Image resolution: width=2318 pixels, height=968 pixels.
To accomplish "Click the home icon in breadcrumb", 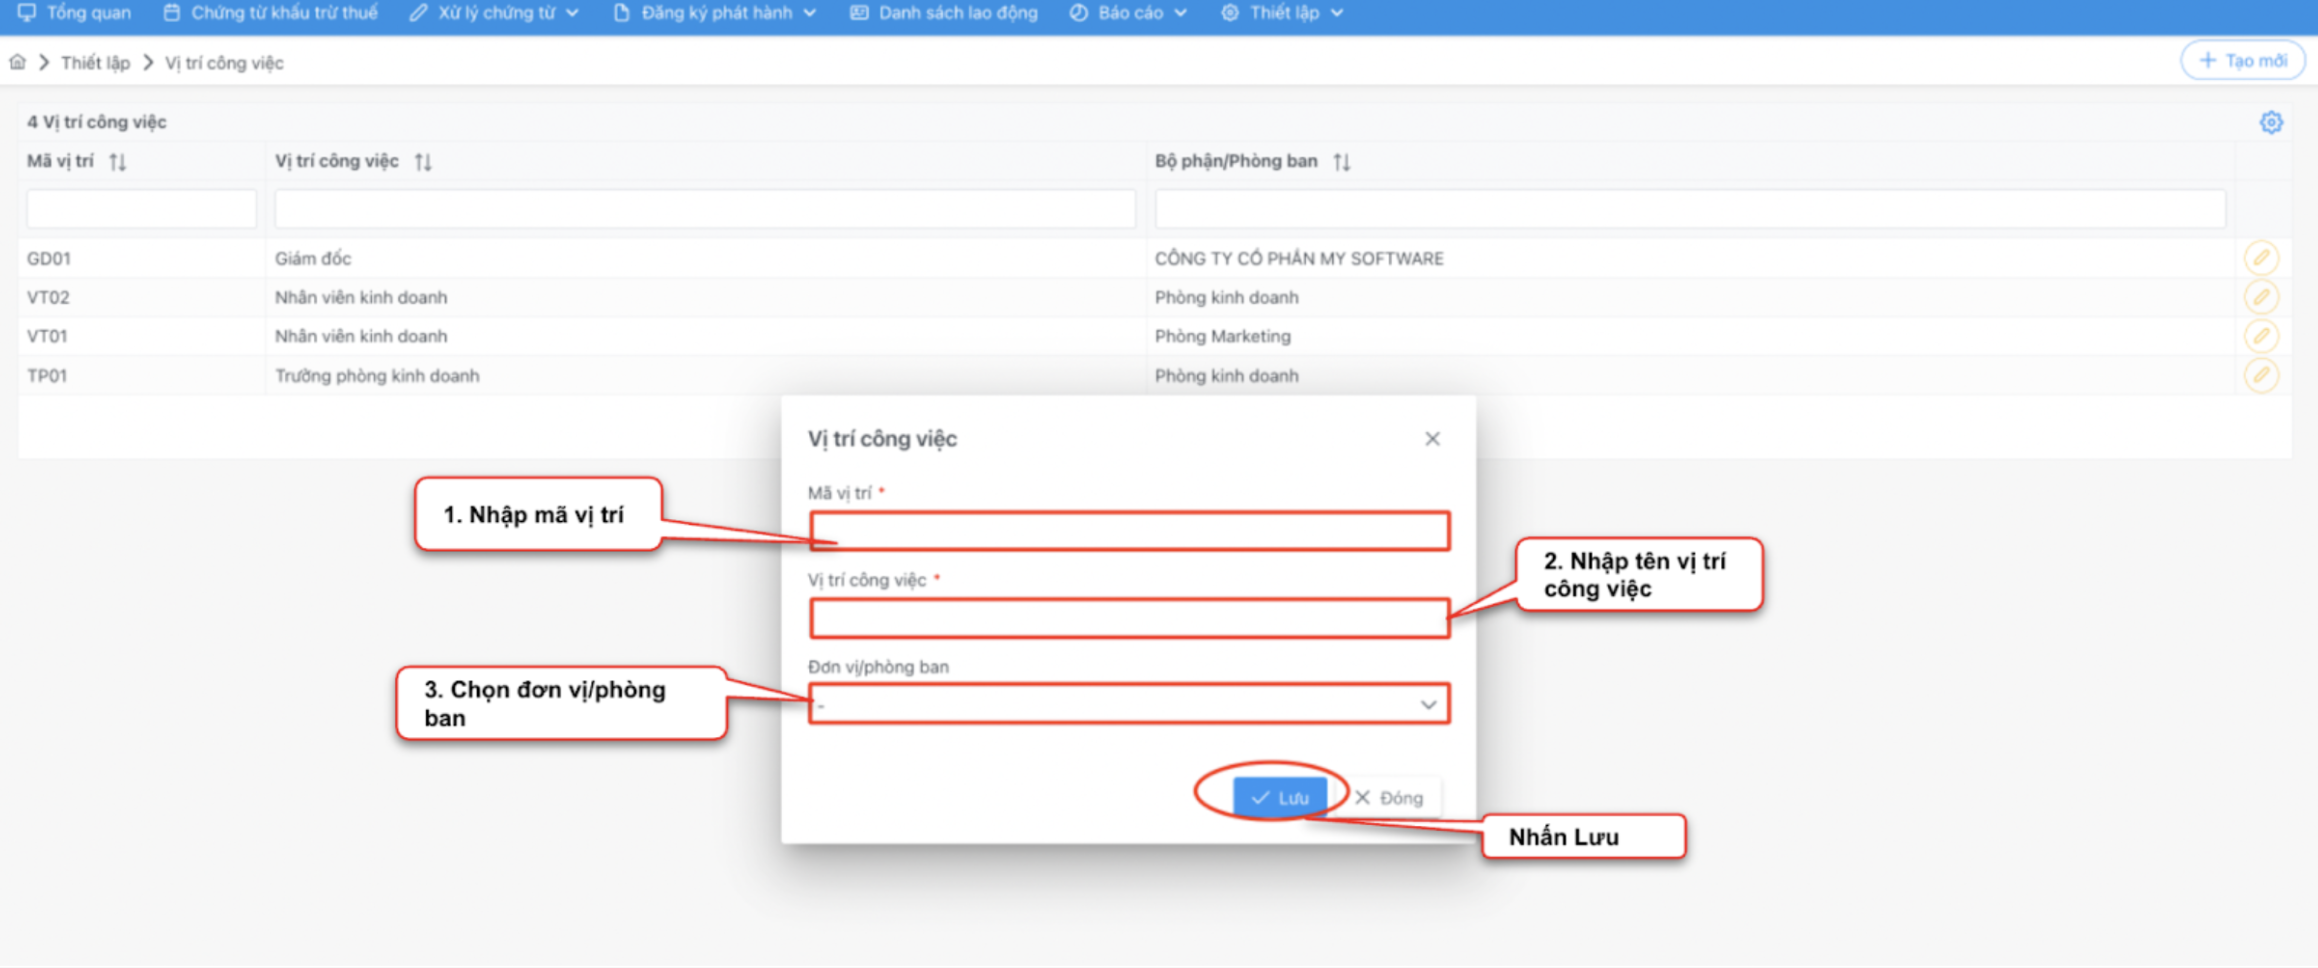I will 17,63.
